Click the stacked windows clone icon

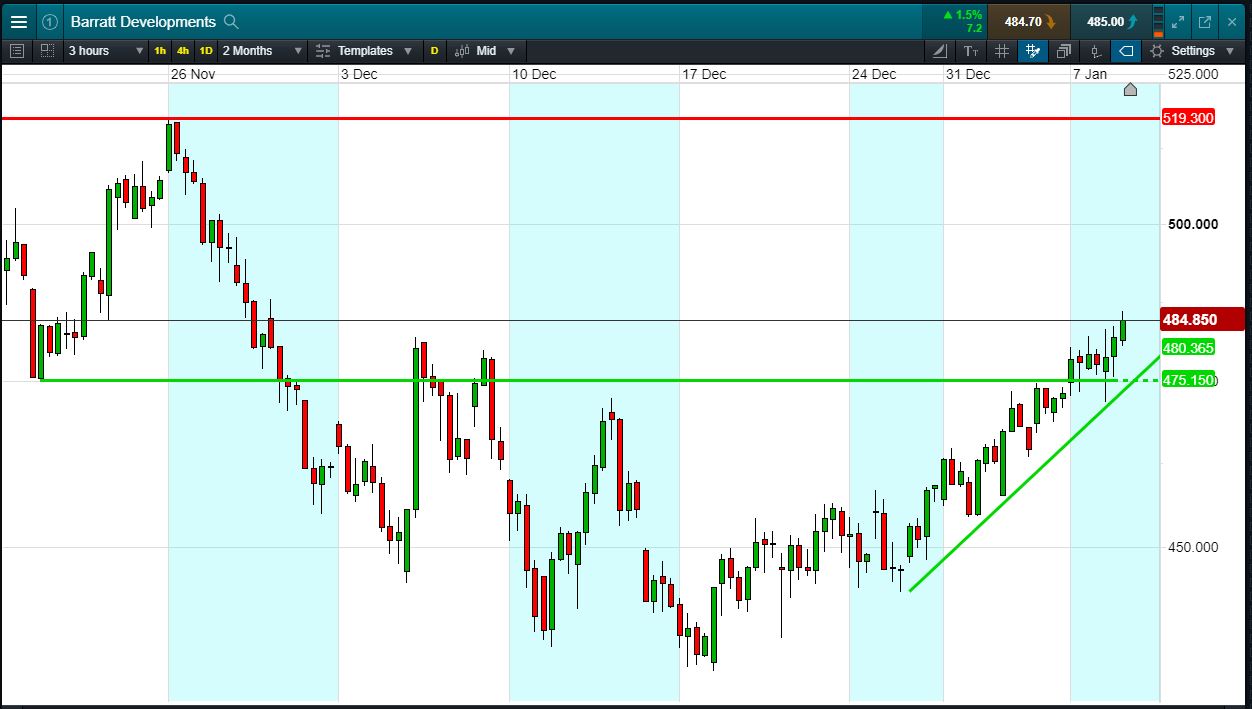click(x=1064, y=50)
